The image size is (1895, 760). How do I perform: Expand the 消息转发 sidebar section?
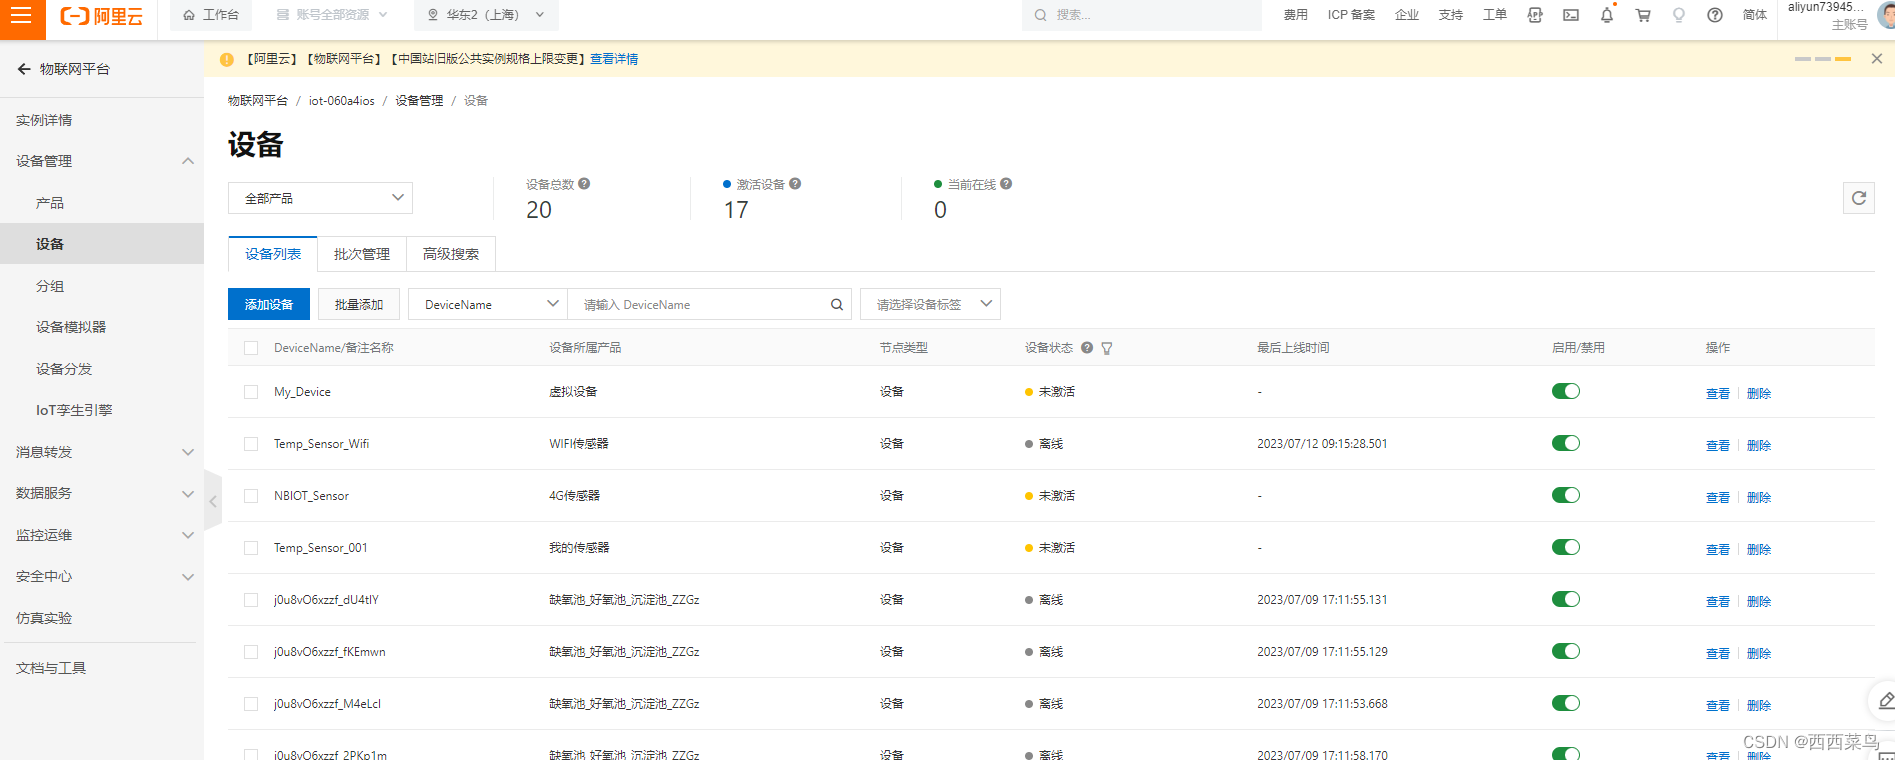click(x=188, y=452)
